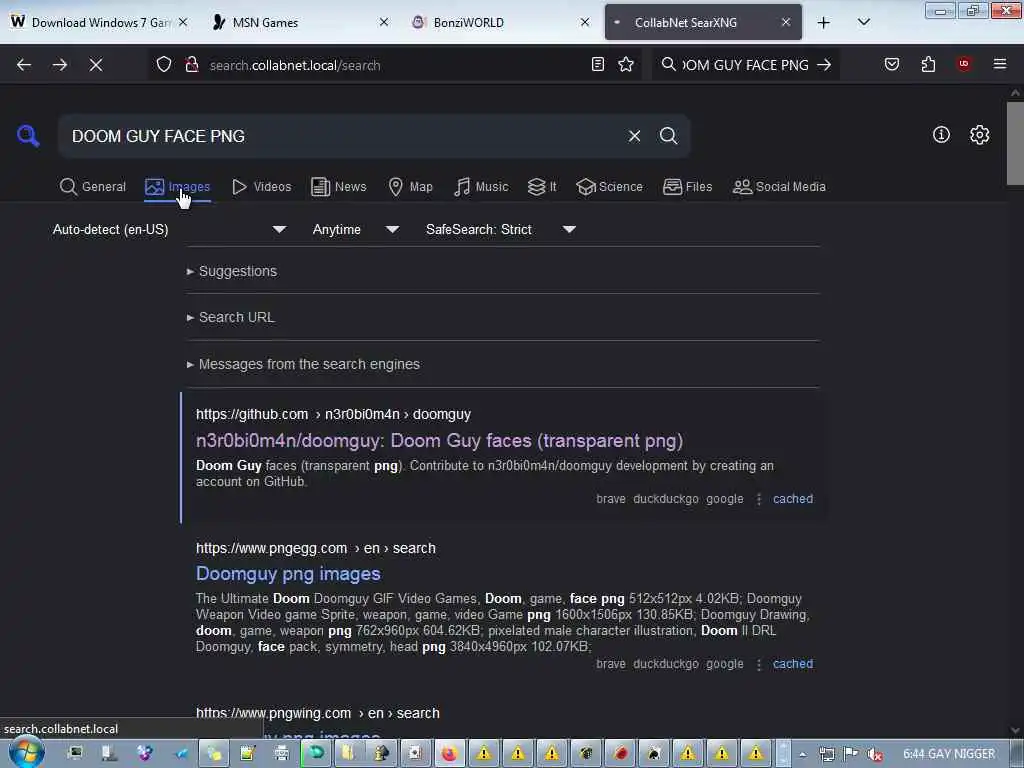Open the Windows Start menu
Image resolution: width=1024 pixels, height=768 pixels.
tap(25, 753)
